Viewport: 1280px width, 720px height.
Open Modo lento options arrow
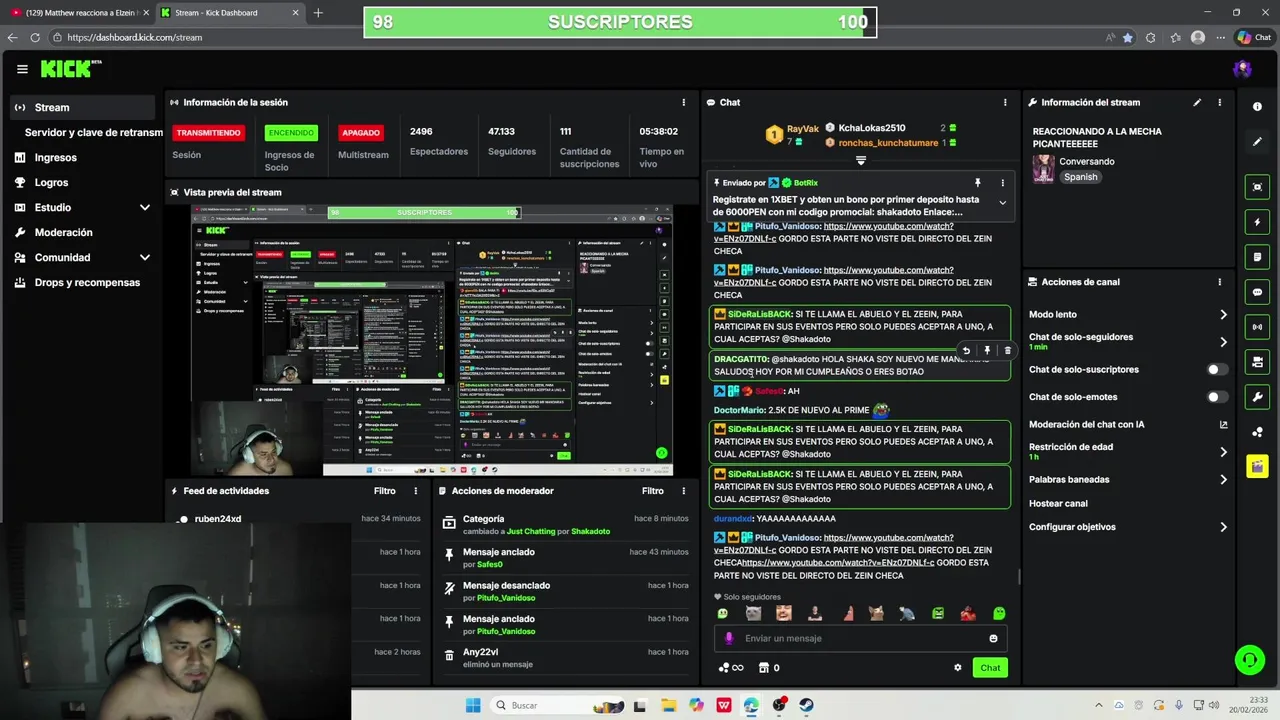(x=1223, y=314)
